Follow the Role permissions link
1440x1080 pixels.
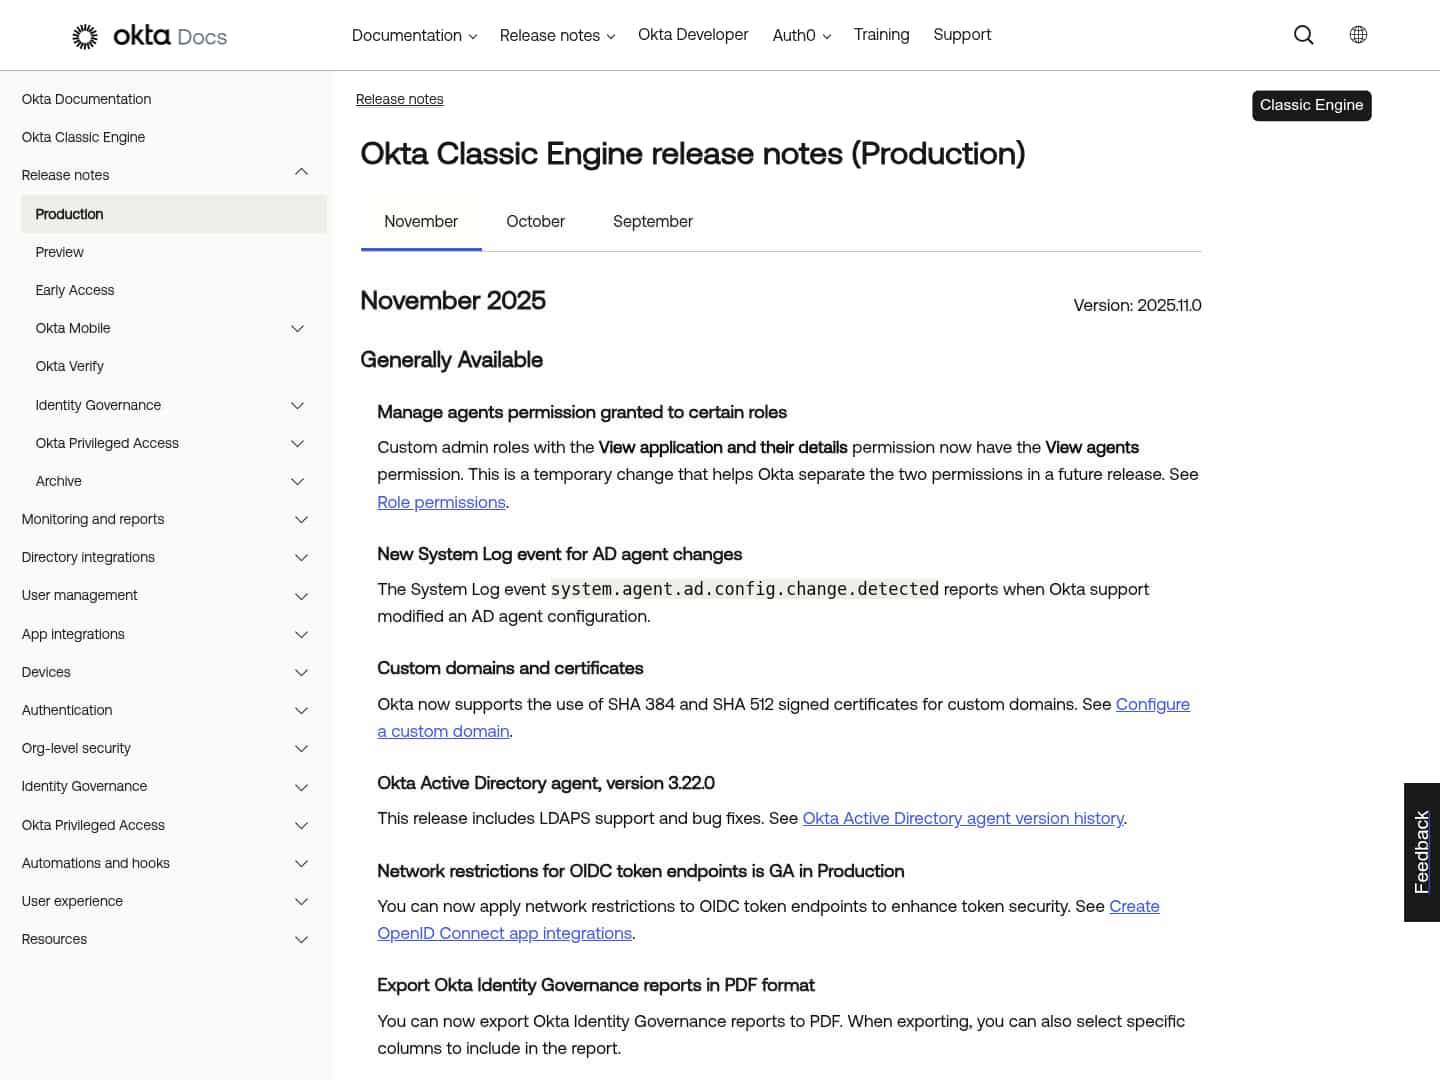(x=441, y=502)
